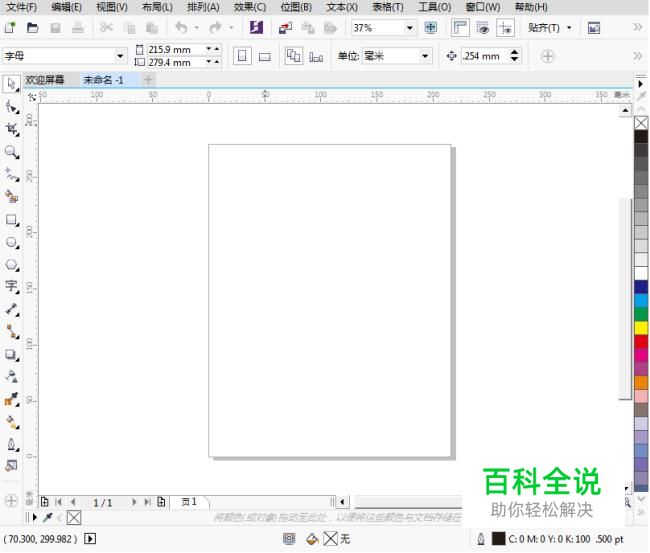Switch to the 未命名 -1 document tab
Screen dimensions: 650x553
[103, 80]
